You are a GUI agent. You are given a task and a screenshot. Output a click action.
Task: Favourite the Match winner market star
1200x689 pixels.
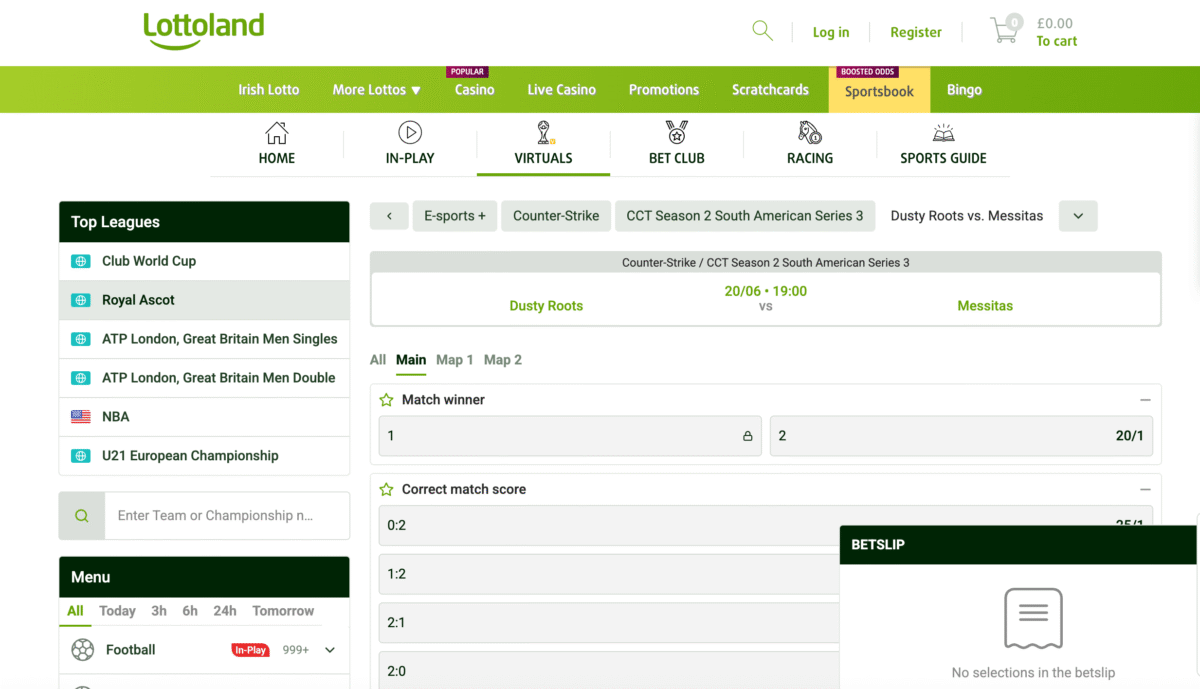pyautogui.click(x=386, y=400)
